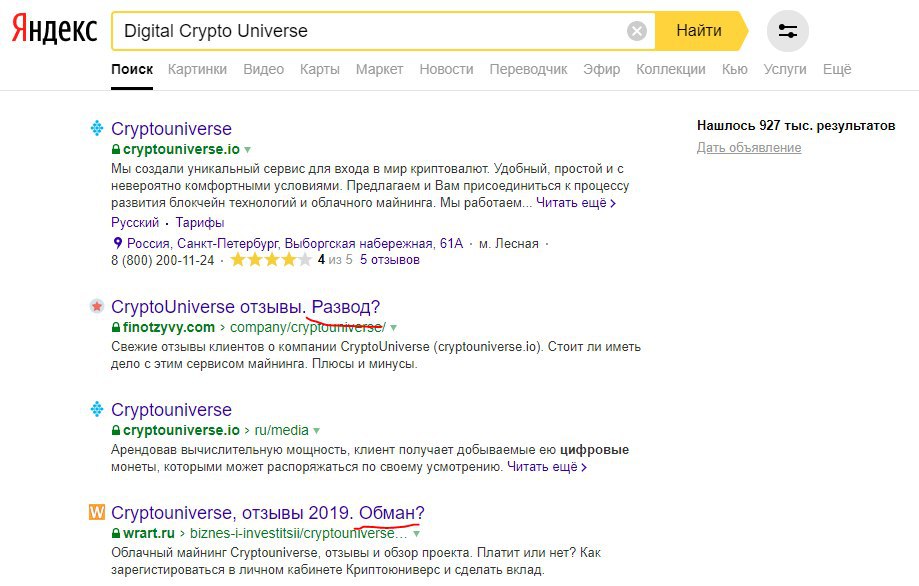Screen dimensions: 919x586
Task: Clear the search query with the X icon
Action: click(x=637, y=30)
